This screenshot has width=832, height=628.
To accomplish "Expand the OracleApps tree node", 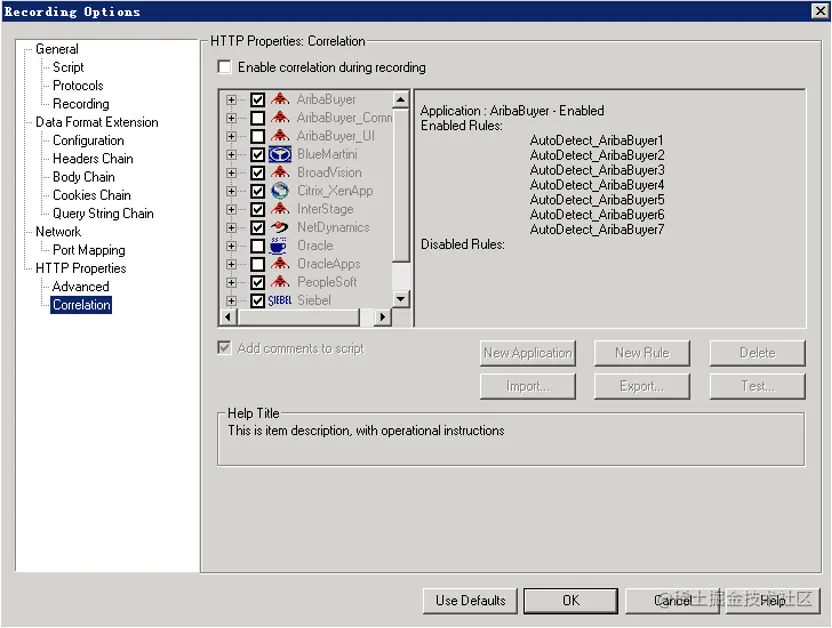I will pyautogui.click(x=231, y=264).
